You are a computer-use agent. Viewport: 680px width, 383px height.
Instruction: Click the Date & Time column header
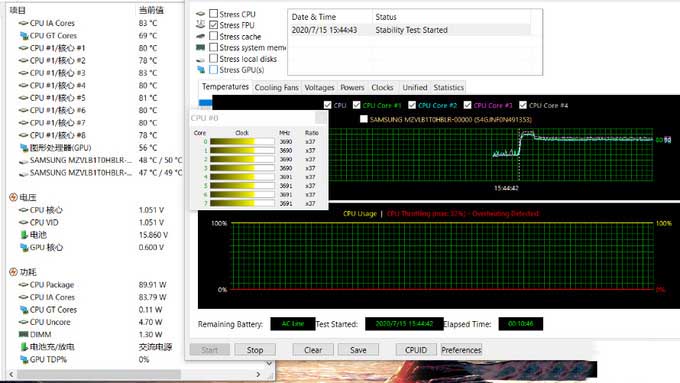click(x=330, y=17)
